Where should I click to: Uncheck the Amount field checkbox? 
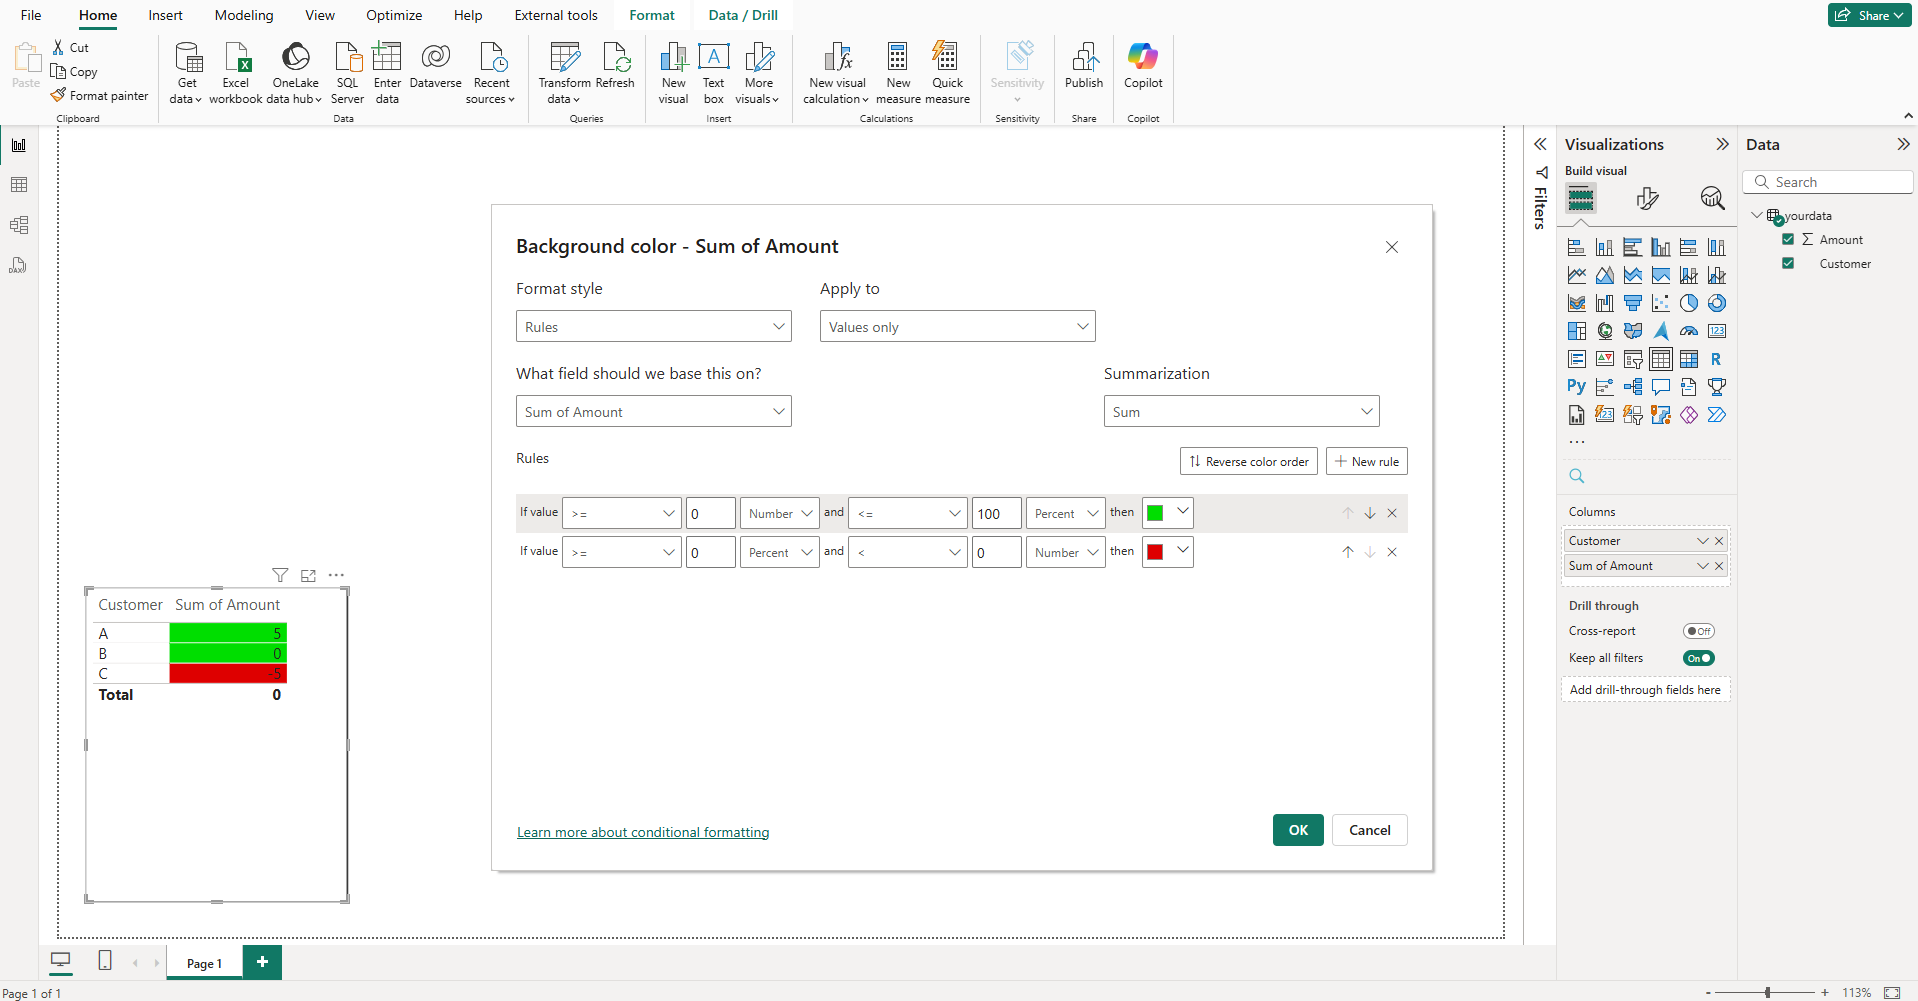(x=1788, y=239)
